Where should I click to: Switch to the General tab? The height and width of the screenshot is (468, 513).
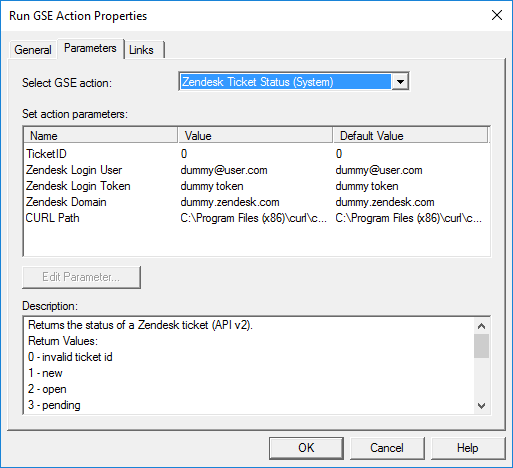click(x=33, y=50)
